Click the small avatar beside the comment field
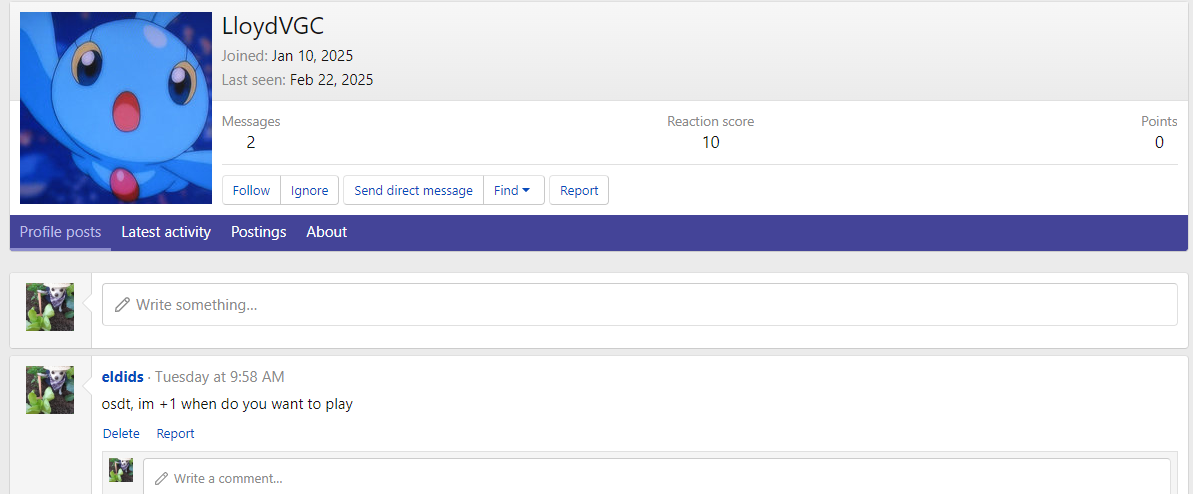This screenshot has height=494, width=1193. (121, 470)
